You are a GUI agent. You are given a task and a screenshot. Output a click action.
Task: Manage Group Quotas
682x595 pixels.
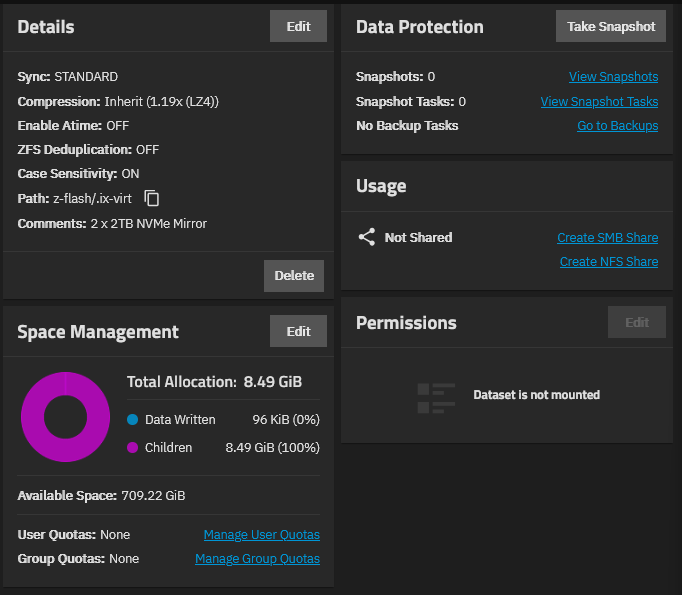click(x=257, y=558)
